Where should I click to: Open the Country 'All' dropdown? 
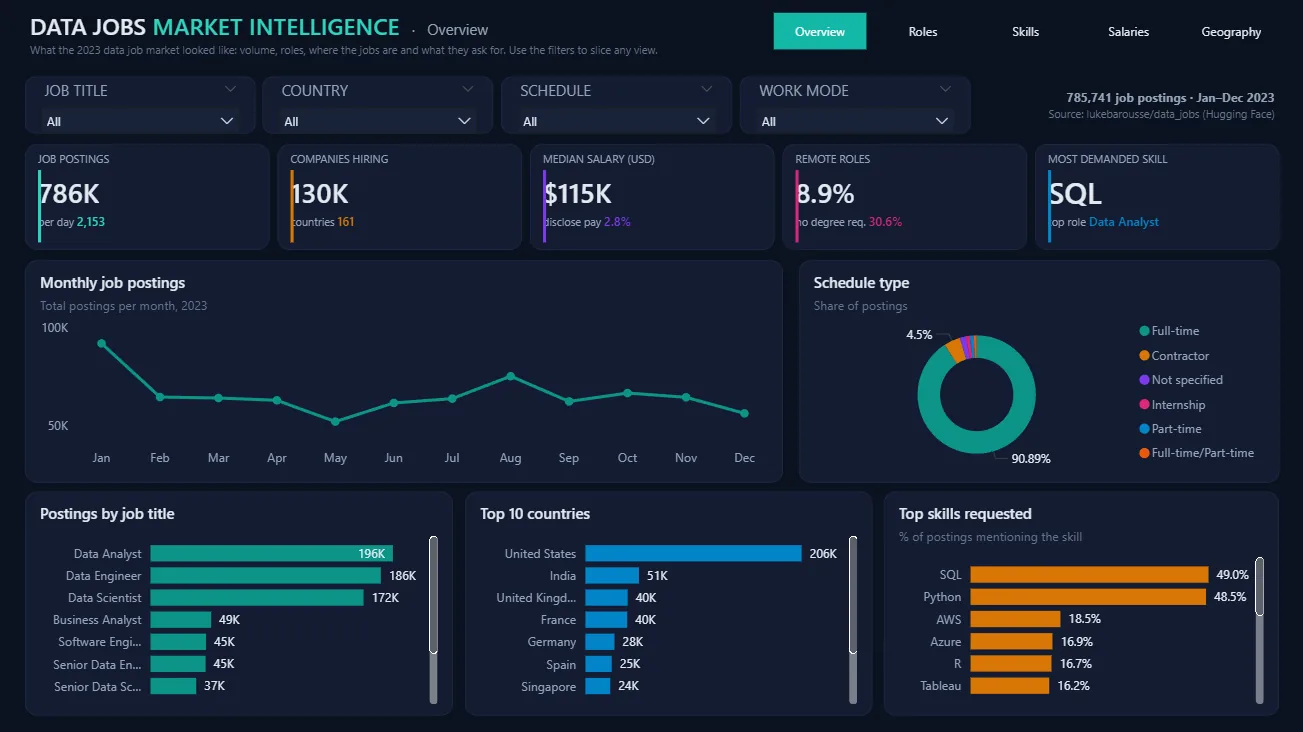pyautogui.click(x=378, y=121)
